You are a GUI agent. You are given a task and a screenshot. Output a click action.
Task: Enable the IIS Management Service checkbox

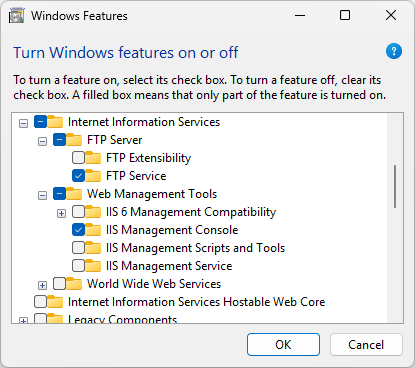[x=78, y=266]
